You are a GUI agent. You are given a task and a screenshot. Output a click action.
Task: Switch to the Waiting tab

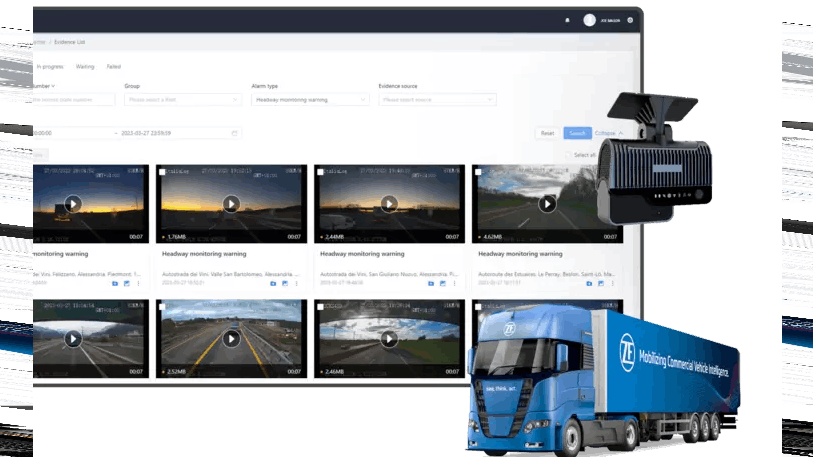[x=85, y=67]
